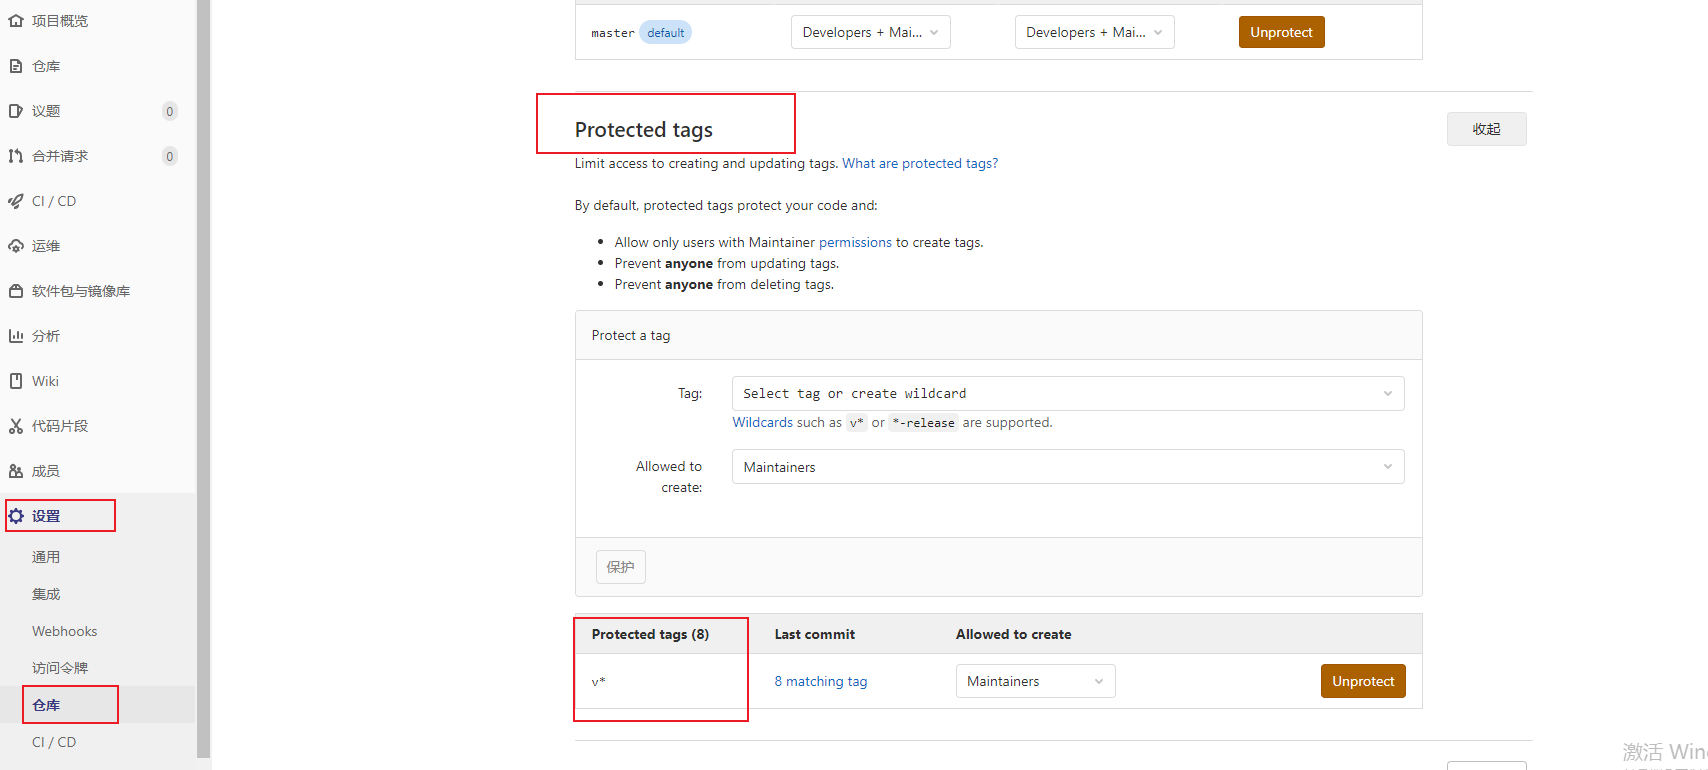
Task: Click the 仓库 file icon in sidebar
Action: pyautogui.click(x=16, y=66)
